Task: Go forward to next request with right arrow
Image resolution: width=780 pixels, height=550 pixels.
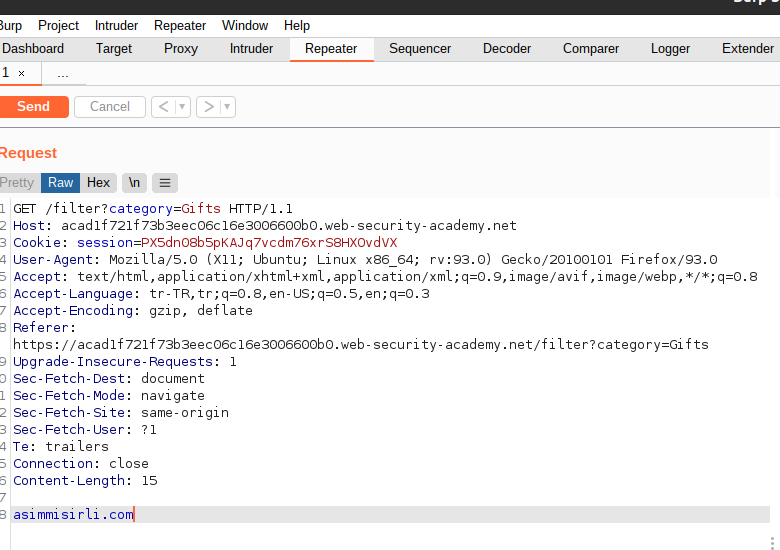Action: [208, 107]
